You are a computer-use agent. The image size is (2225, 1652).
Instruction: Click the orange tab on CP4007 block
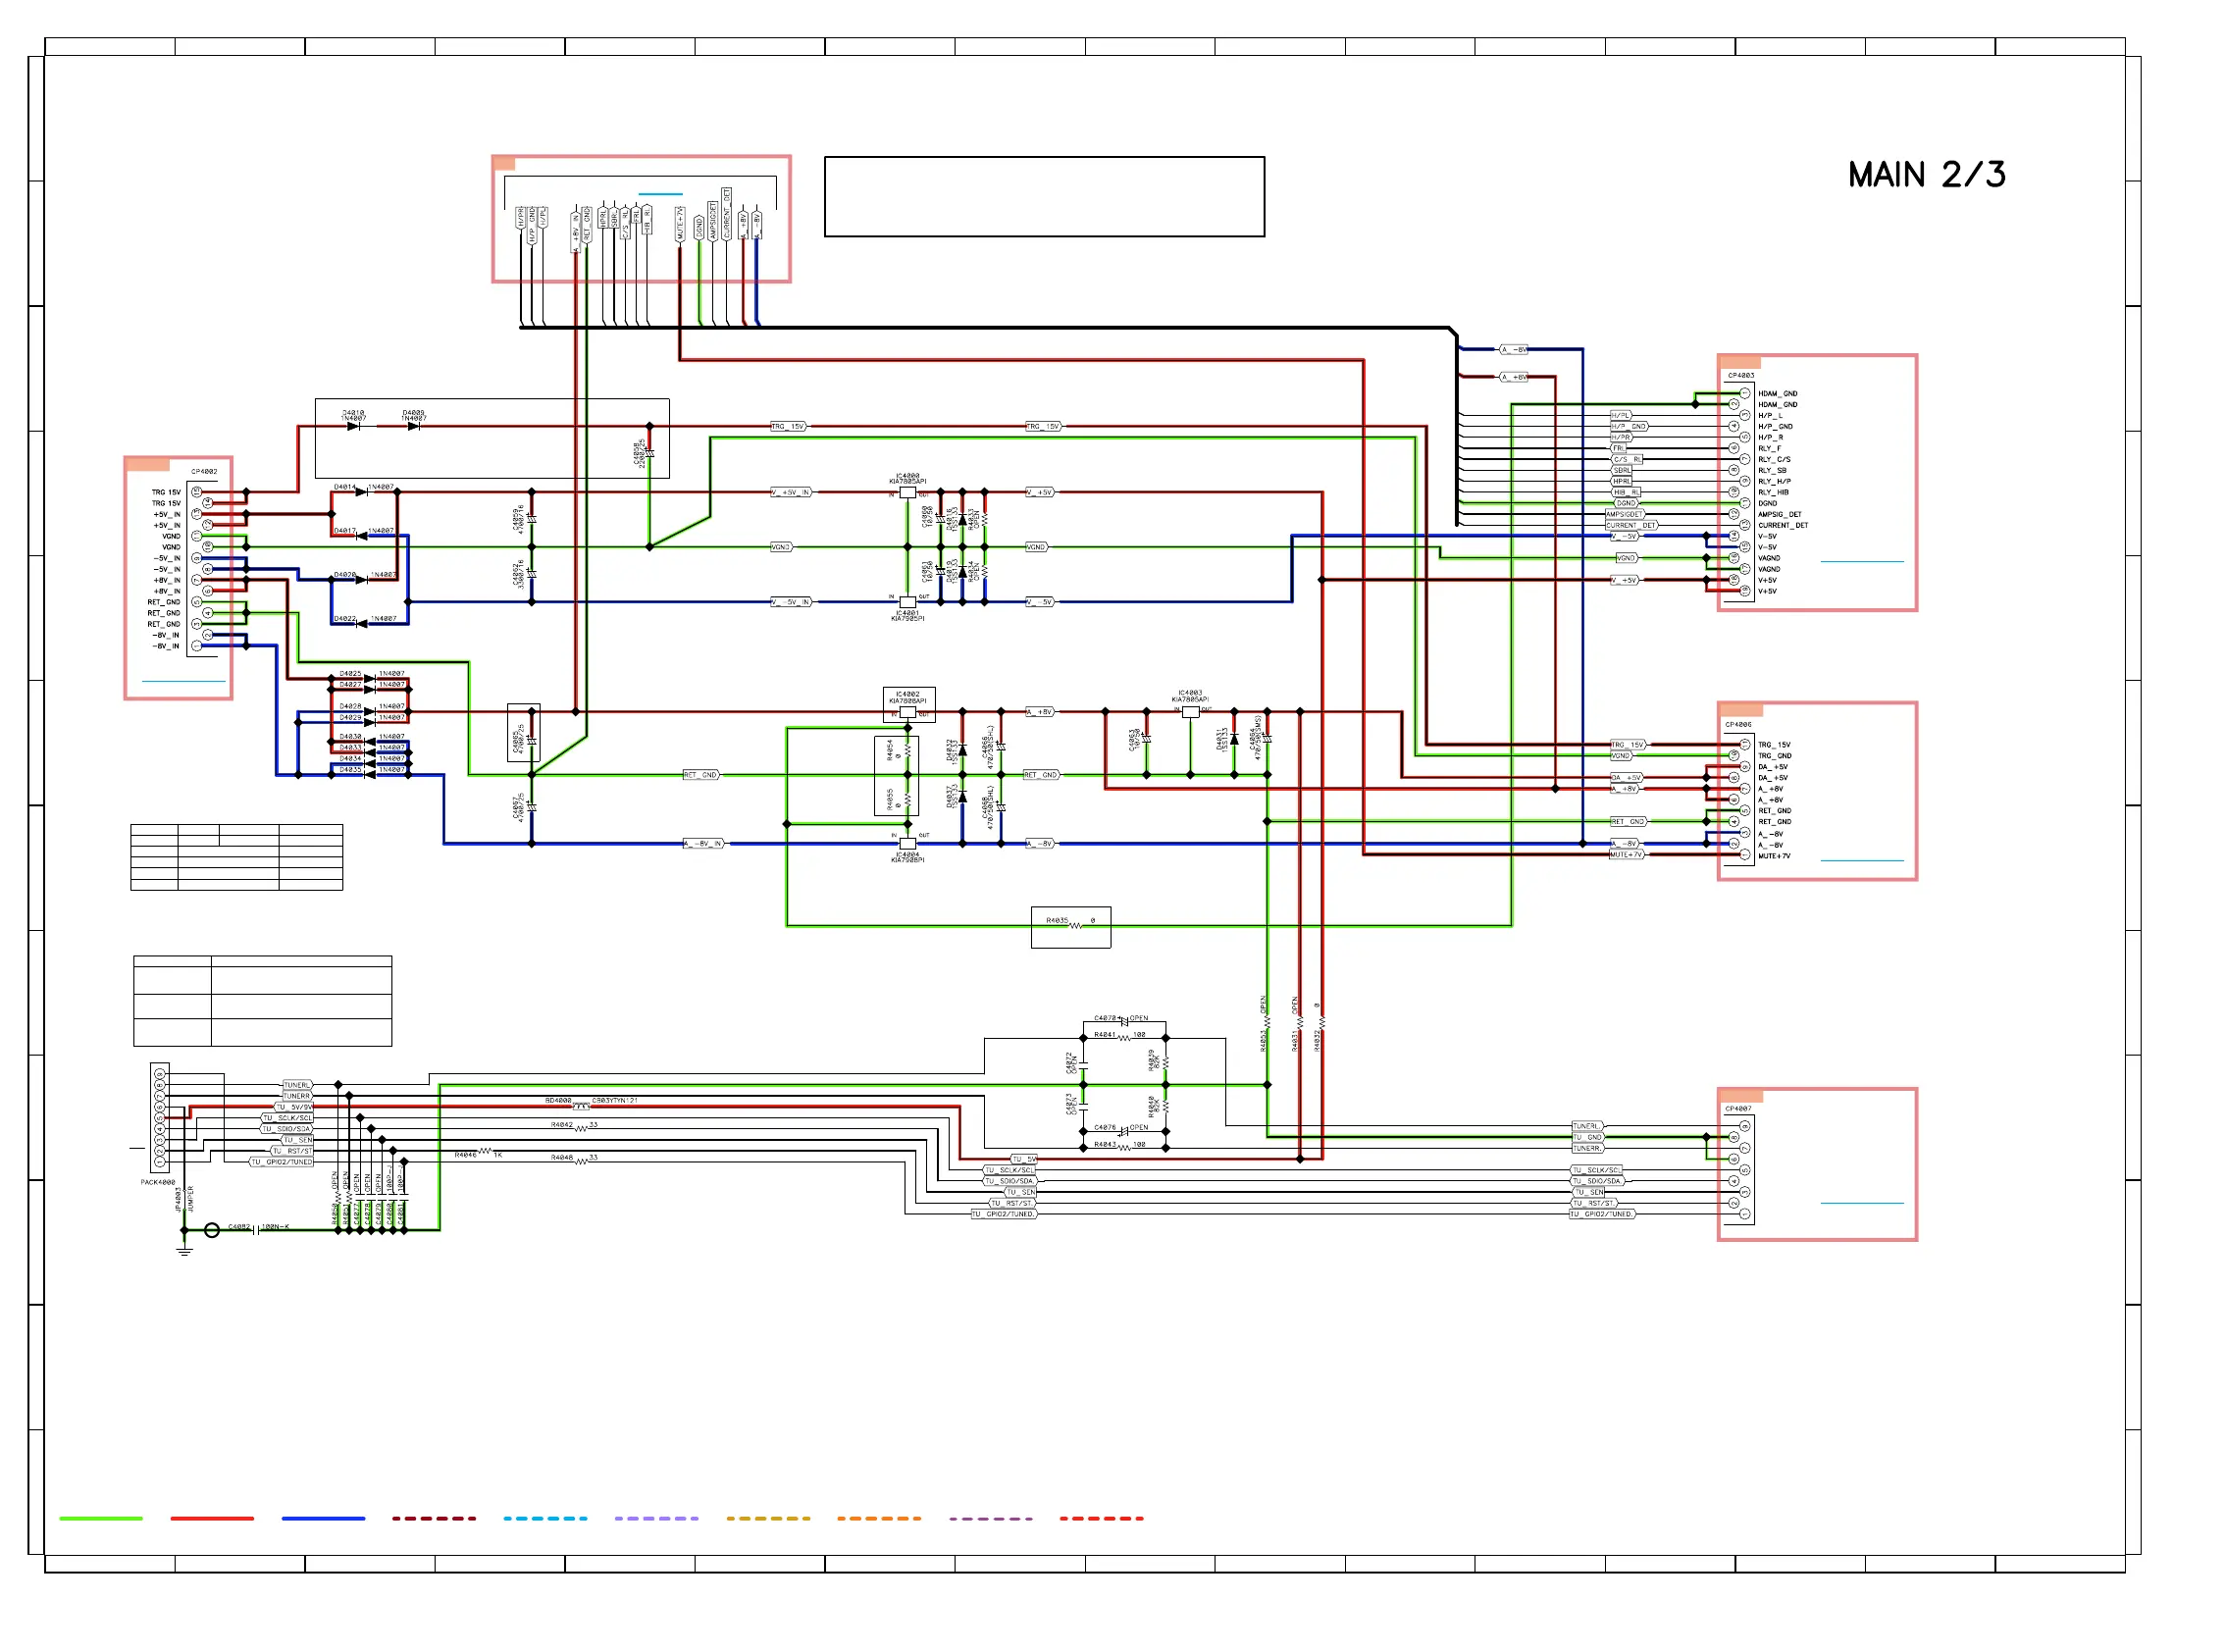[x=1740, y=1095]
